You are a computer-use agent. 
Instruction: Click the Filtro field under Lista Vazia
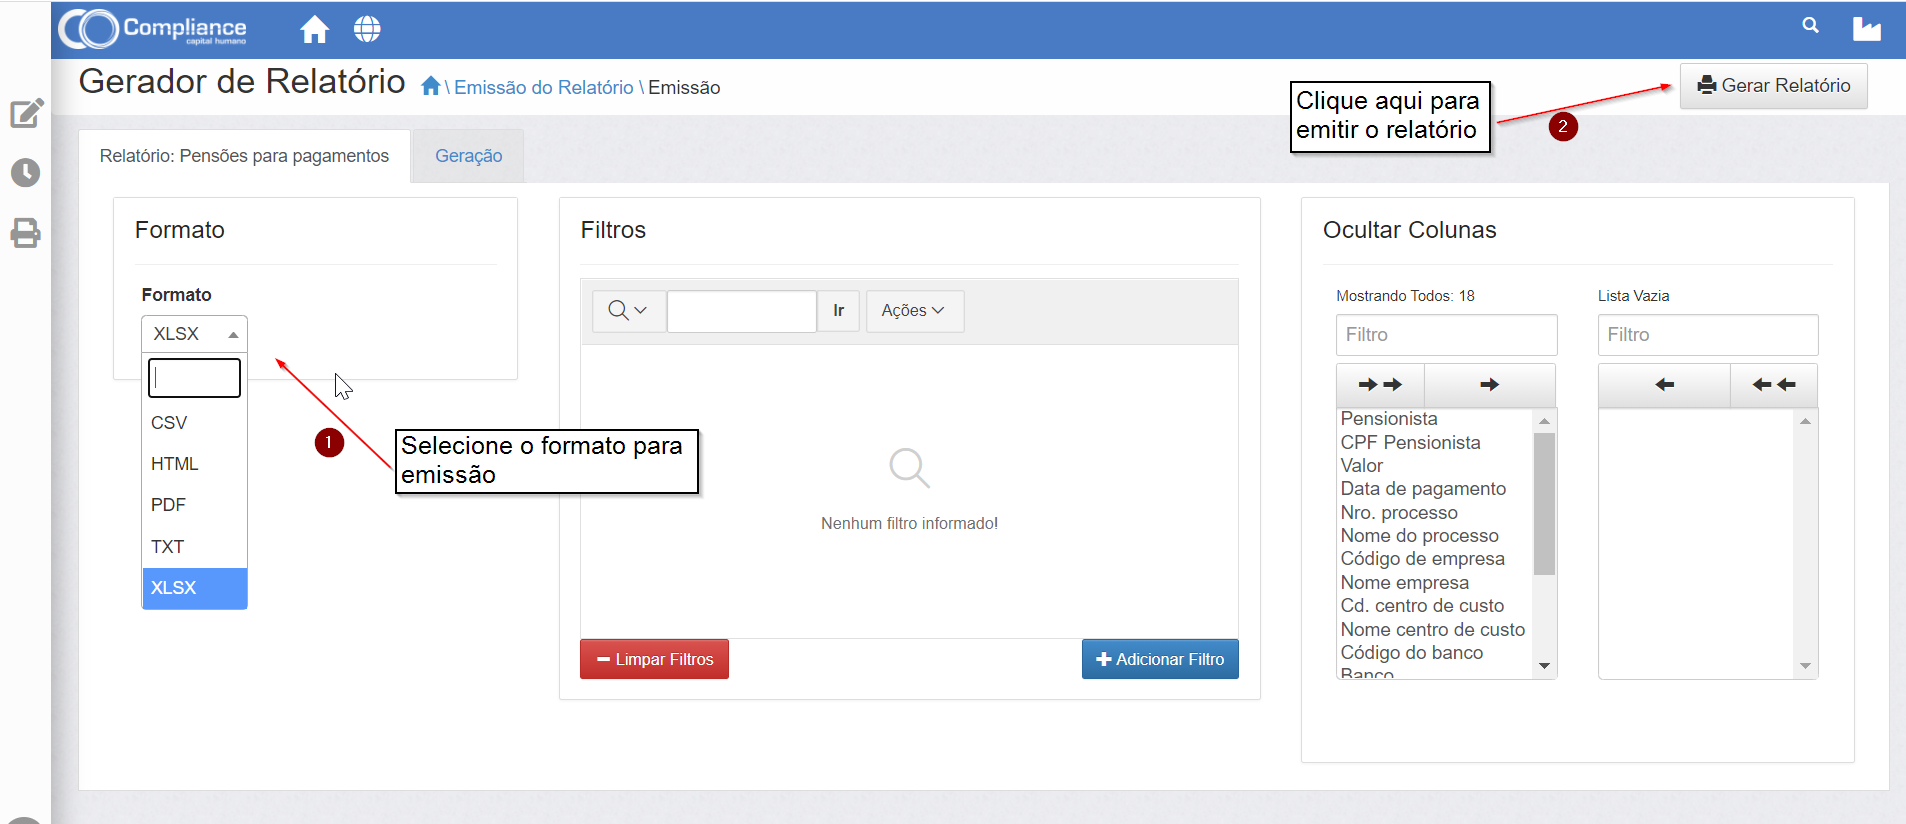click(x=1708, y=335)
